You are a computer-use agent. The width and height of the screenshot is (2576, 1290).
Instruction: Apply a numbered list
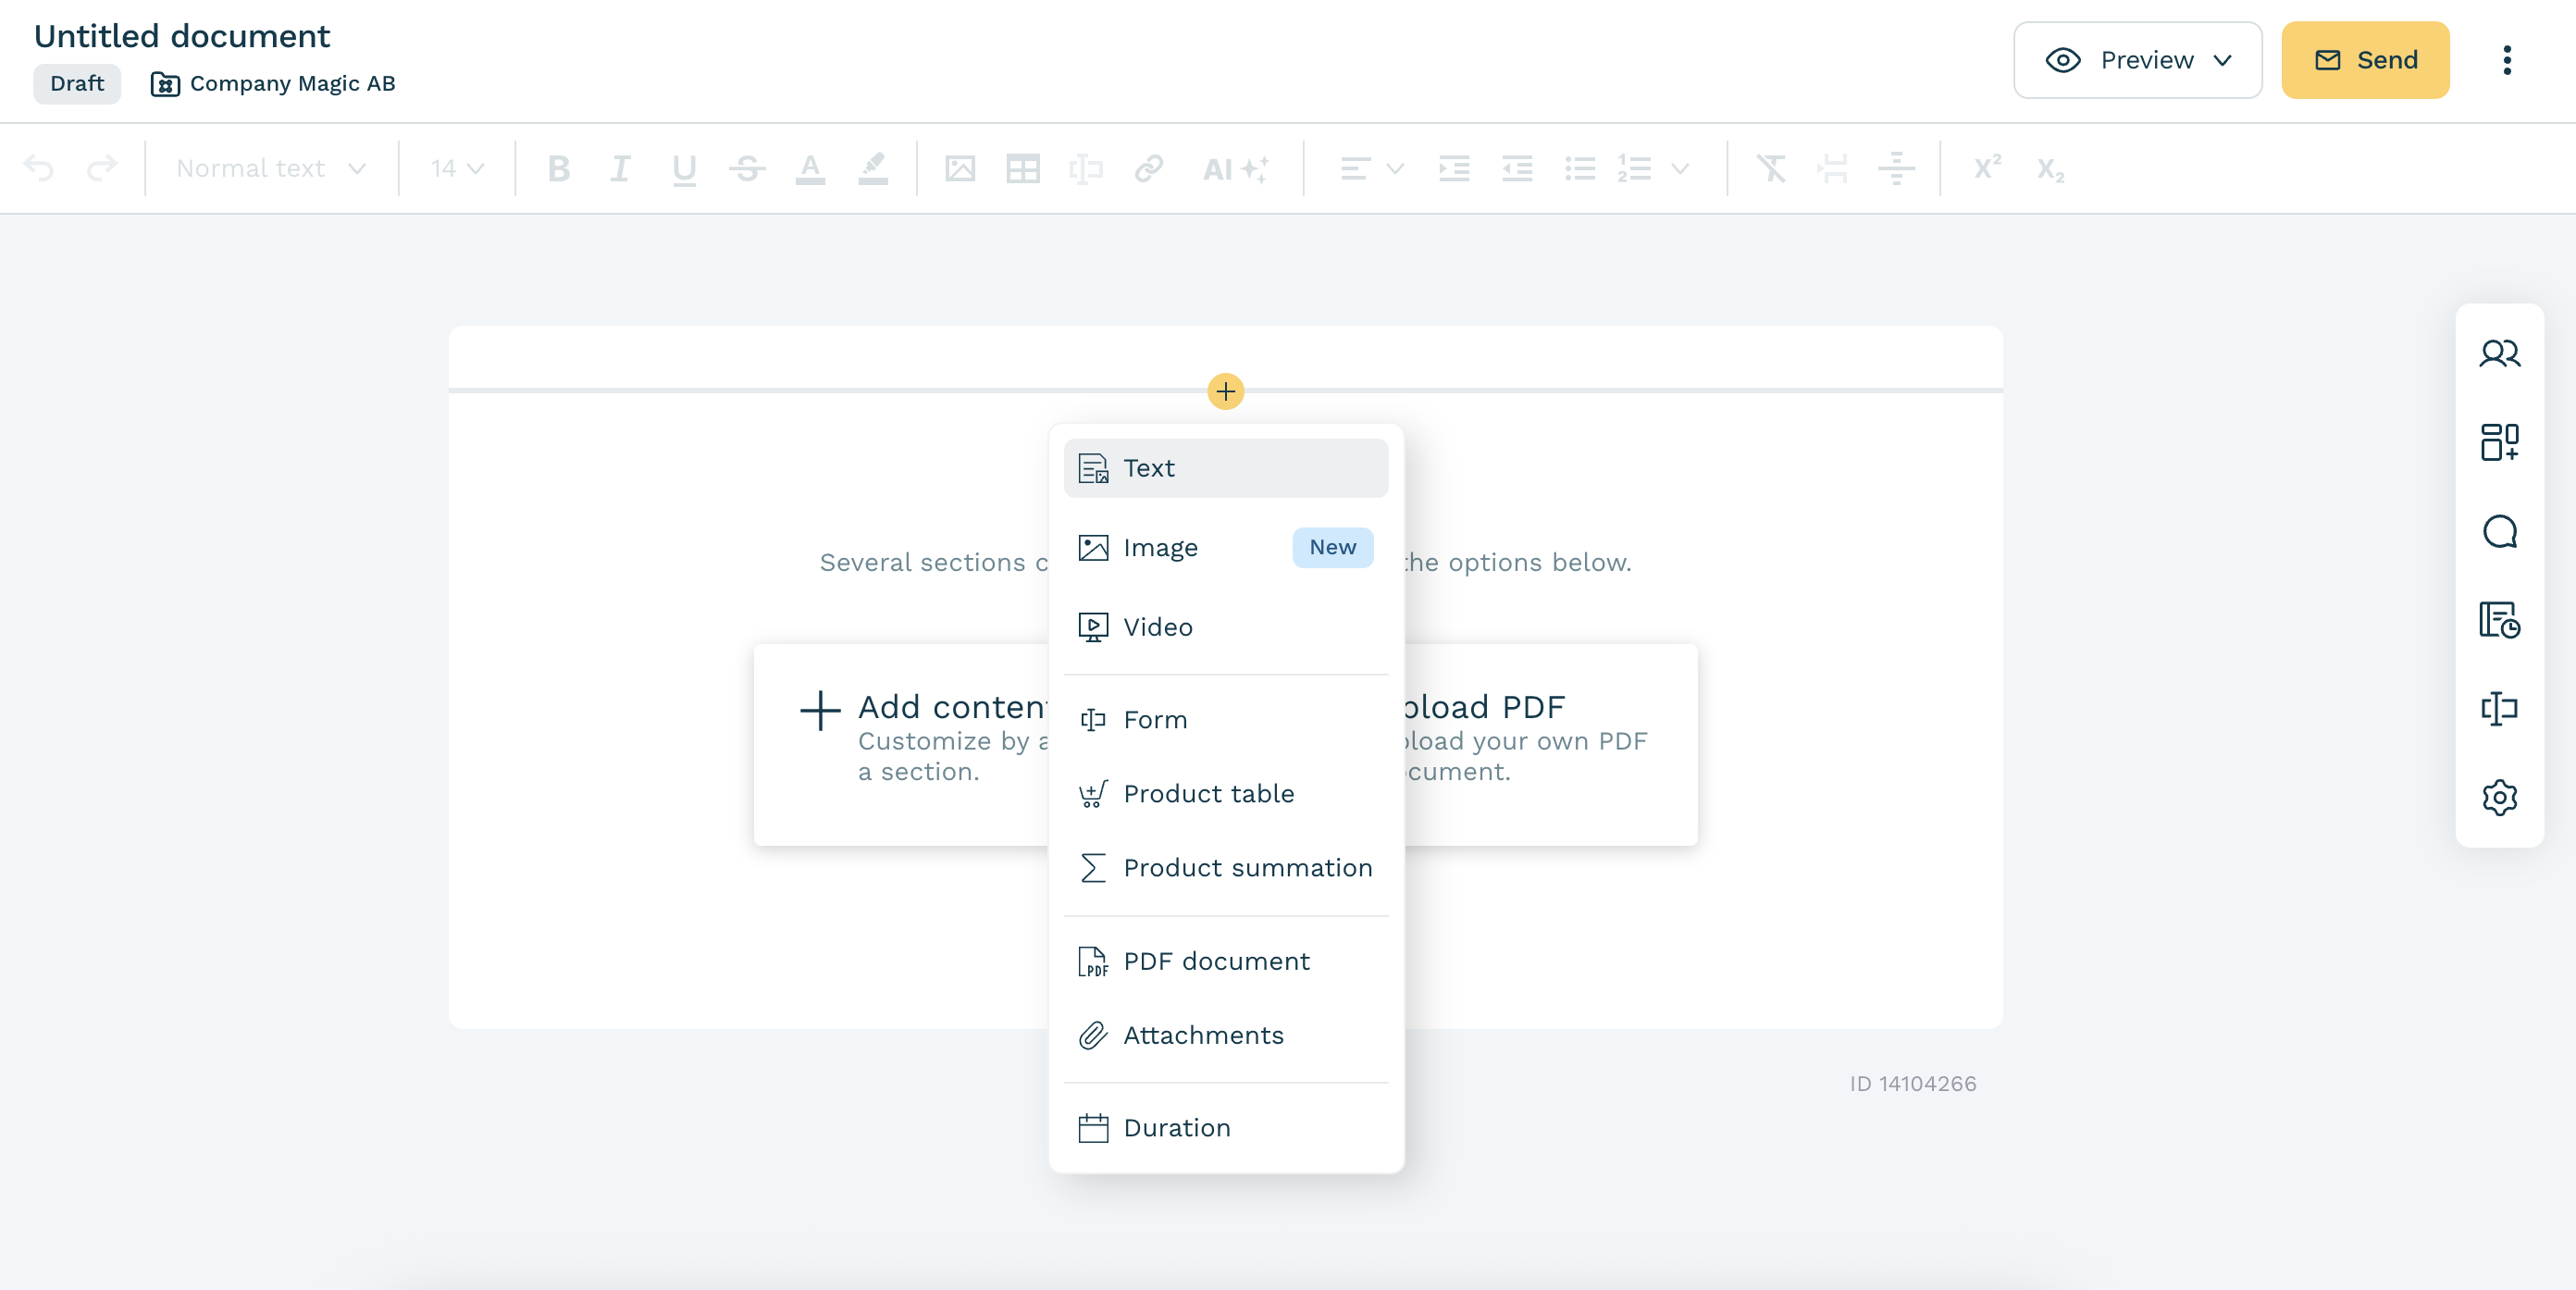1635,168
